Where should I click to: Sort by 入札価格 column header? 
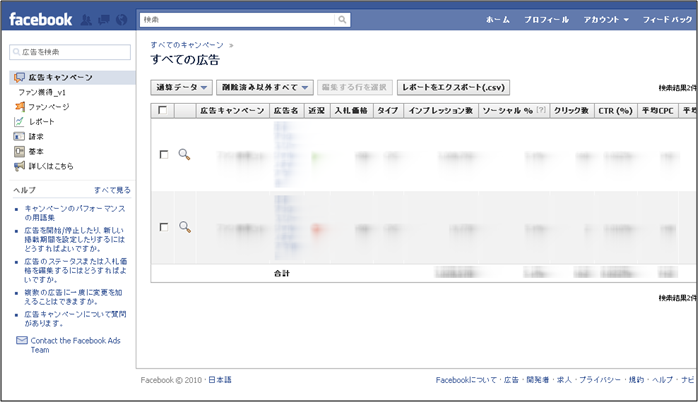coord(351,110)
